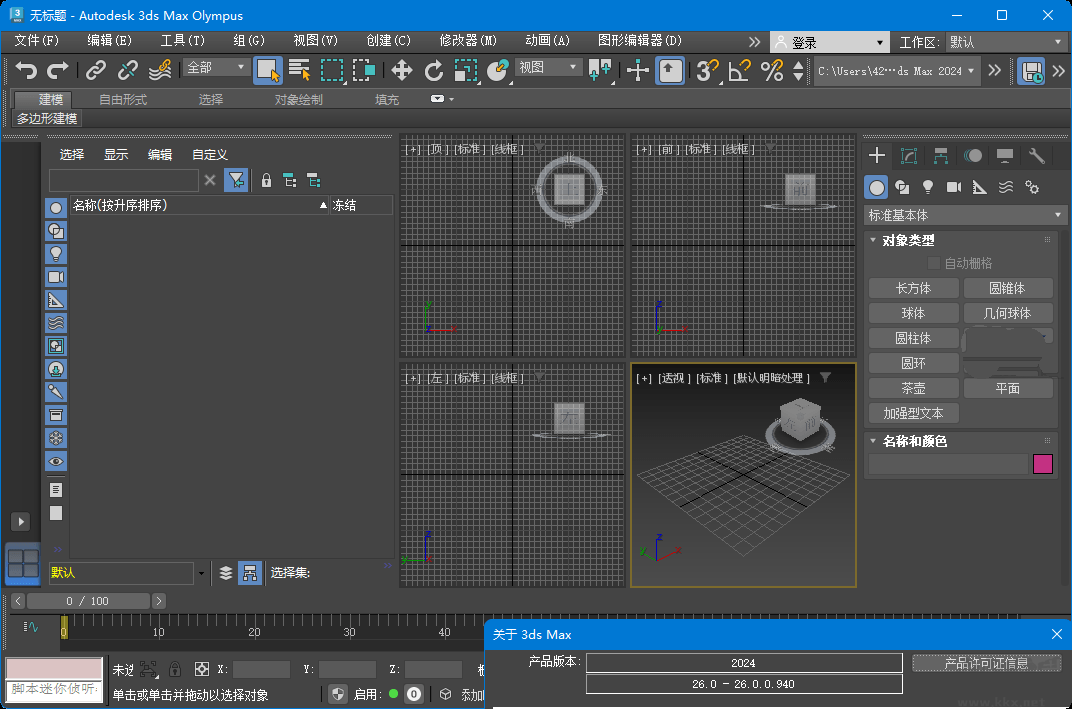
Task: Open the Lights creation category (bulb icon)
Action: click(x=928, y=187)
